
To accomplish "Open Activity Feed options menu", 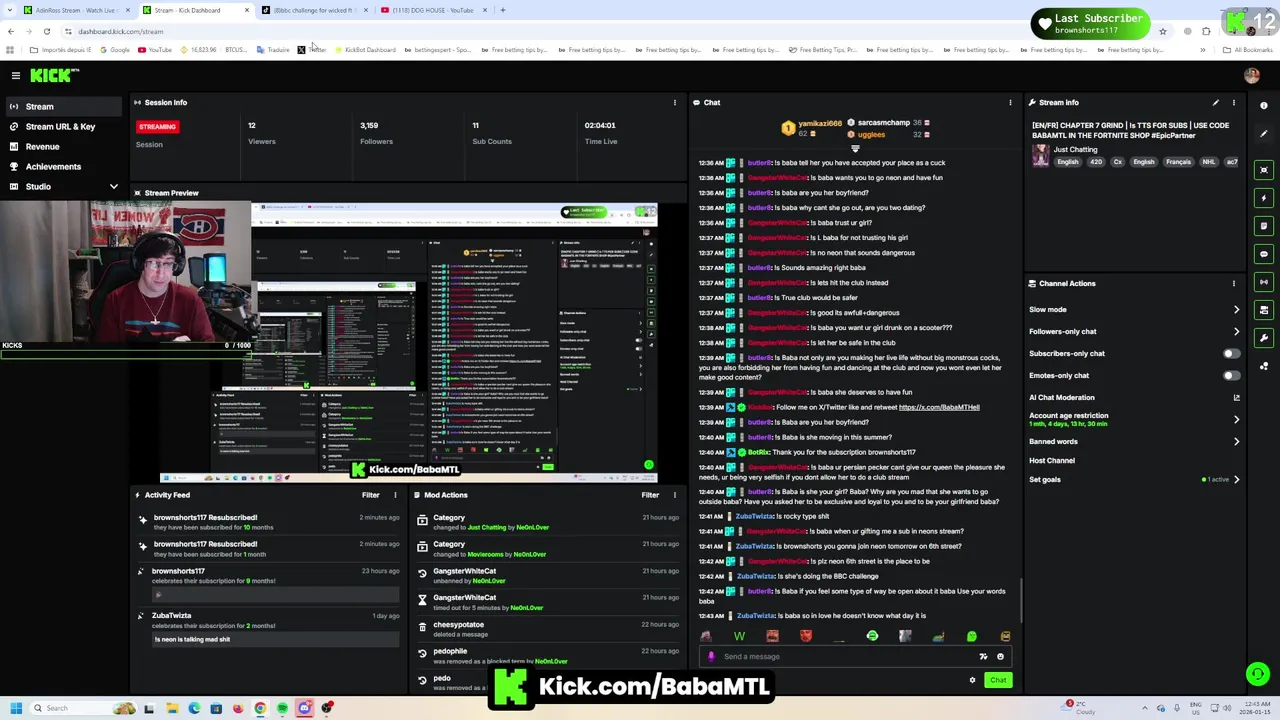I will click(395, 495).
